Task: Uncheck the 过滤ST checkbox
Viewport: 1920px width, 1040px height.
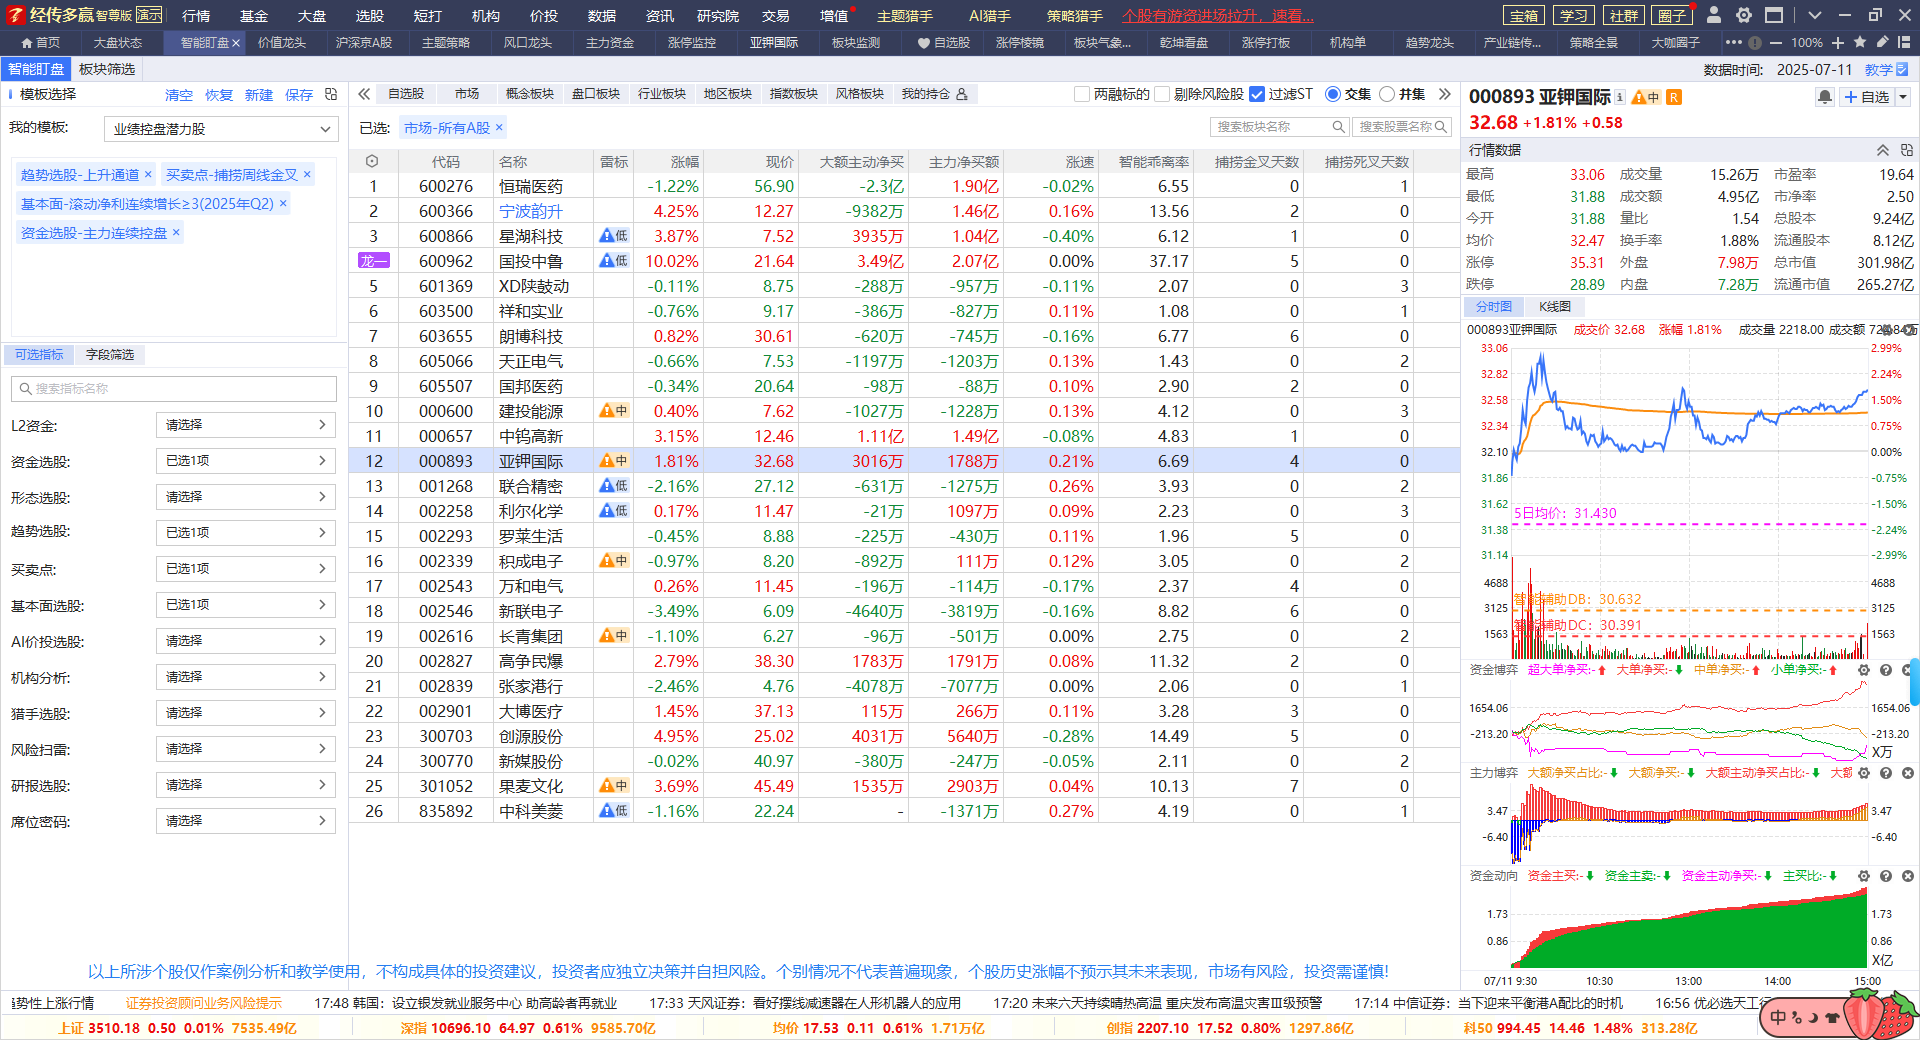Action: coord(1257,94)
